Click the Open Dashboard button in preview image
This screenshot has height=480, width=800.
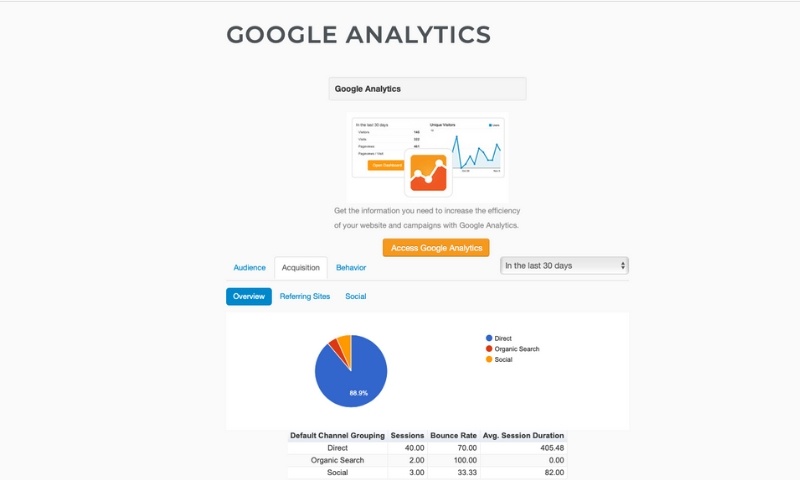pos(386,165)
